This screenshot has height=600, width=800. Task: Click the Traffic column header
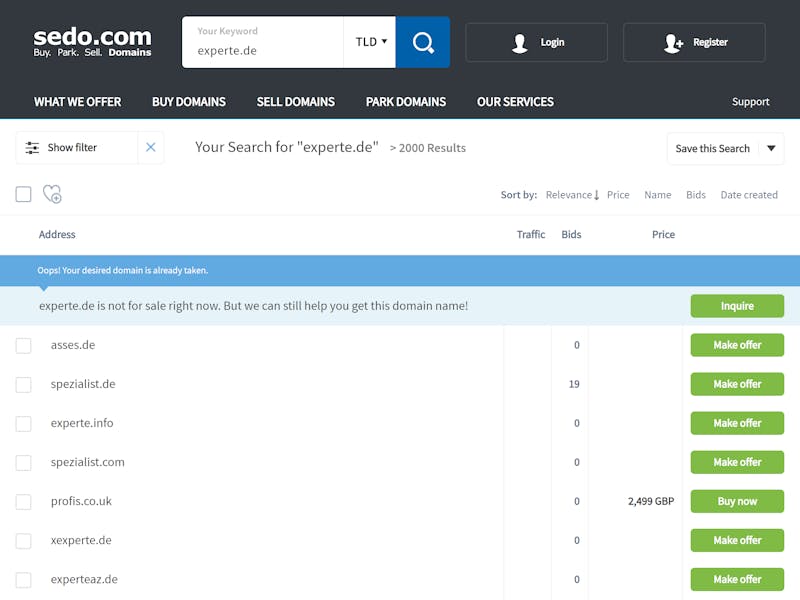pyautogui.click(x=531, y=234)
